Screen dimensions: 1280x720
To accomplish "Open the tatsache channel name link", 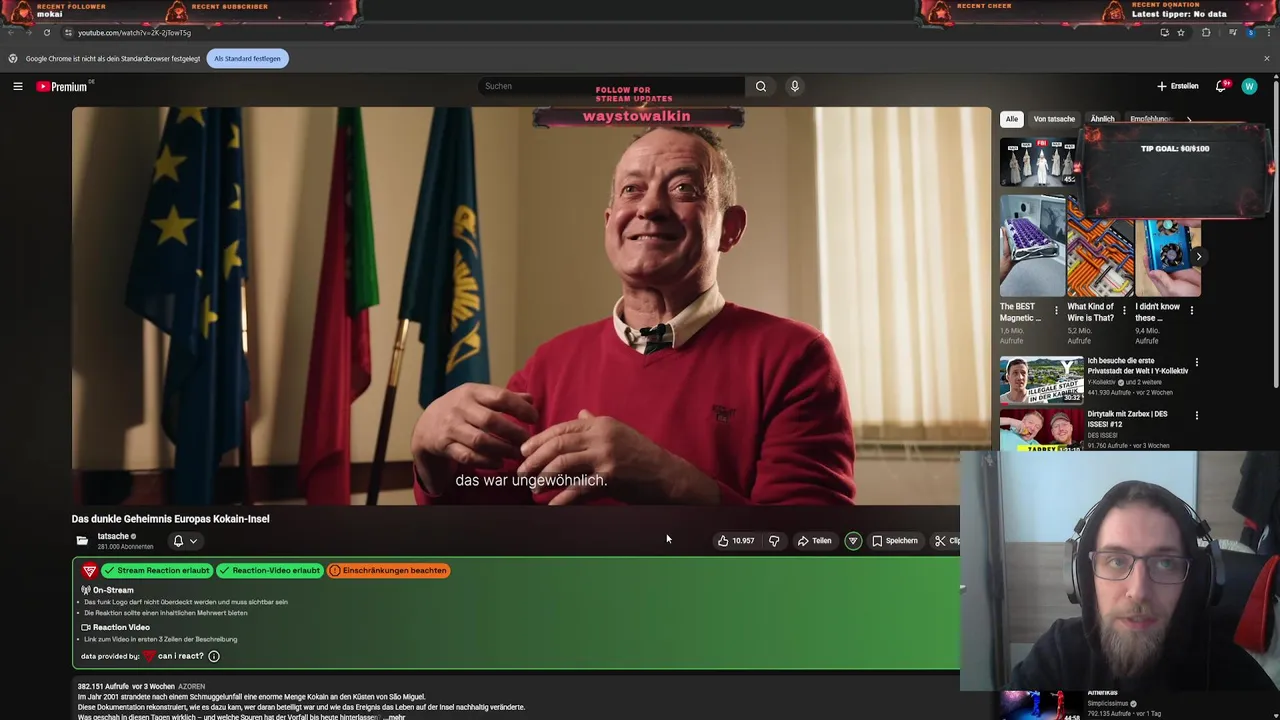I will coord(113,536).
